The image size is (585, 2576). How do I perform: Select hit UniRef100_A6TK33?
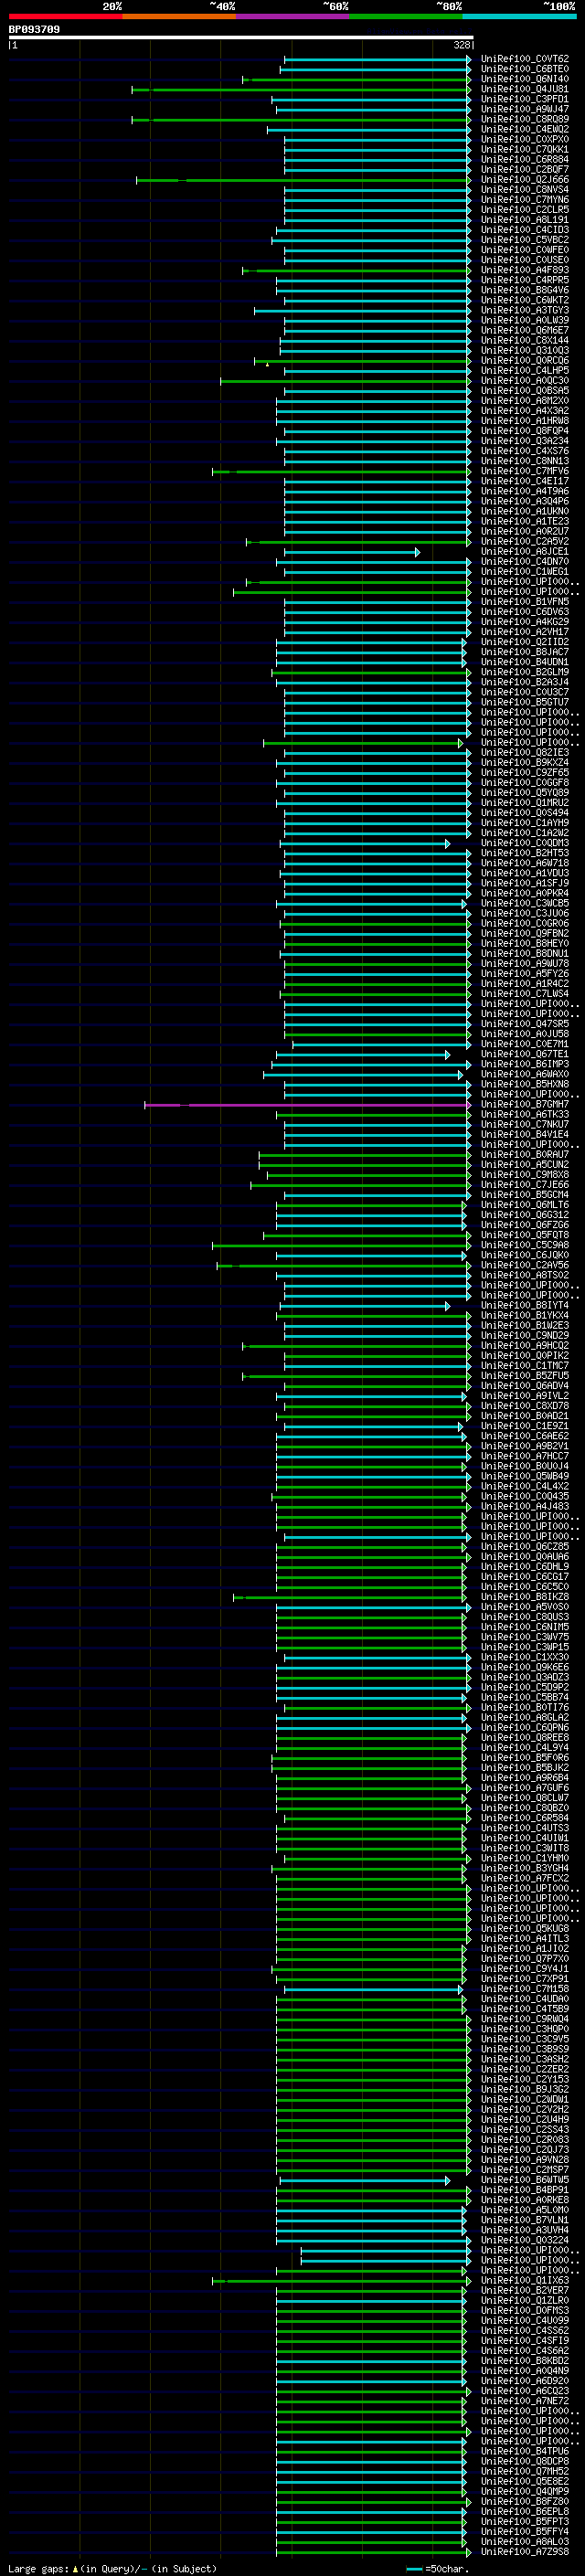coord(525,1114)
